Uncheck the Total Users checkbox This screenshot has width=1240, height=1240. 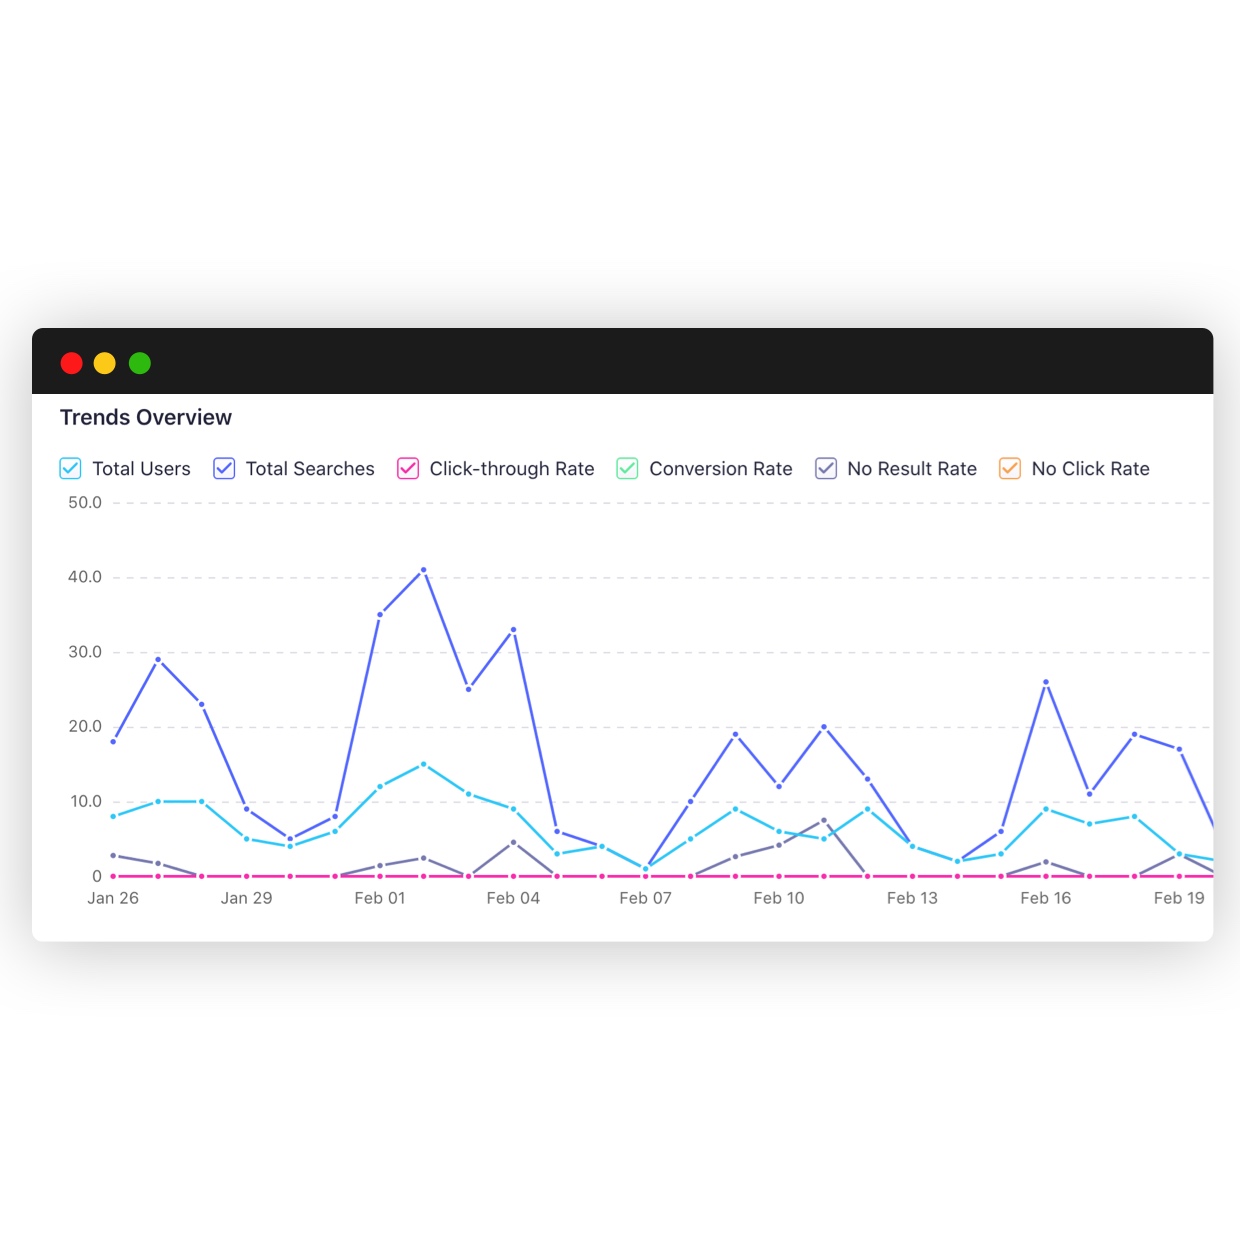click(70, 468)
